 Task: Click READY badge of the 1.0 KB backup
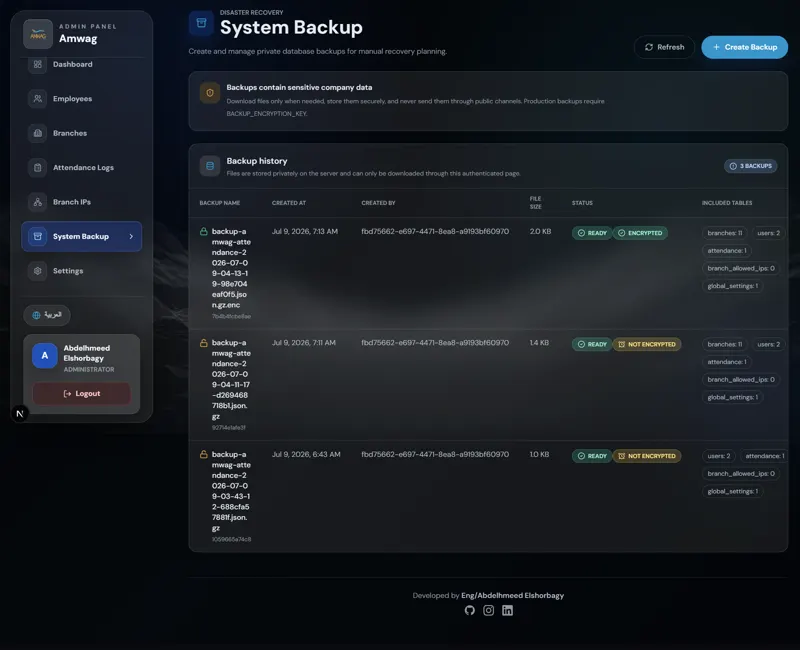click(592, 456)
